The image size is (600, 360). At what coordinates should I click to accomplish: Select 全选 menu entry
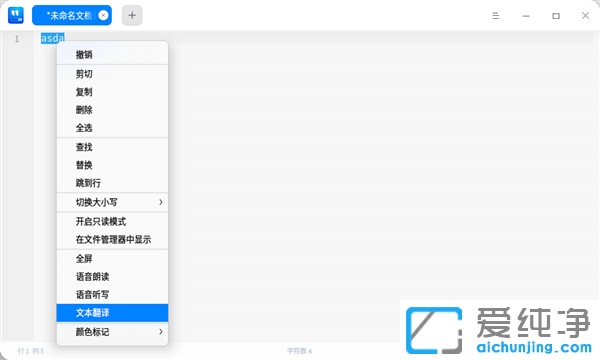pyautogui.click(x=112, y=128)
